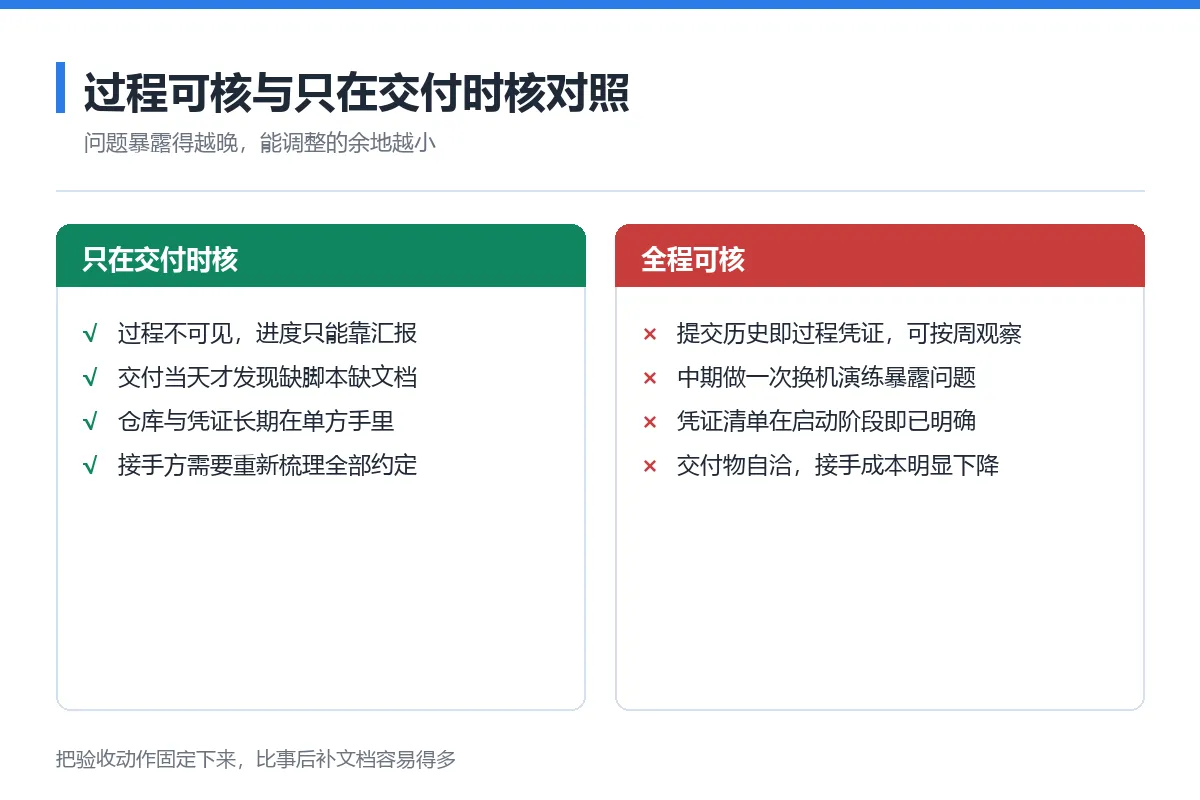Click the subtitle 问题暴露得越晚，能调整的余地越小

pyautogui.click(x=260, y=143)
